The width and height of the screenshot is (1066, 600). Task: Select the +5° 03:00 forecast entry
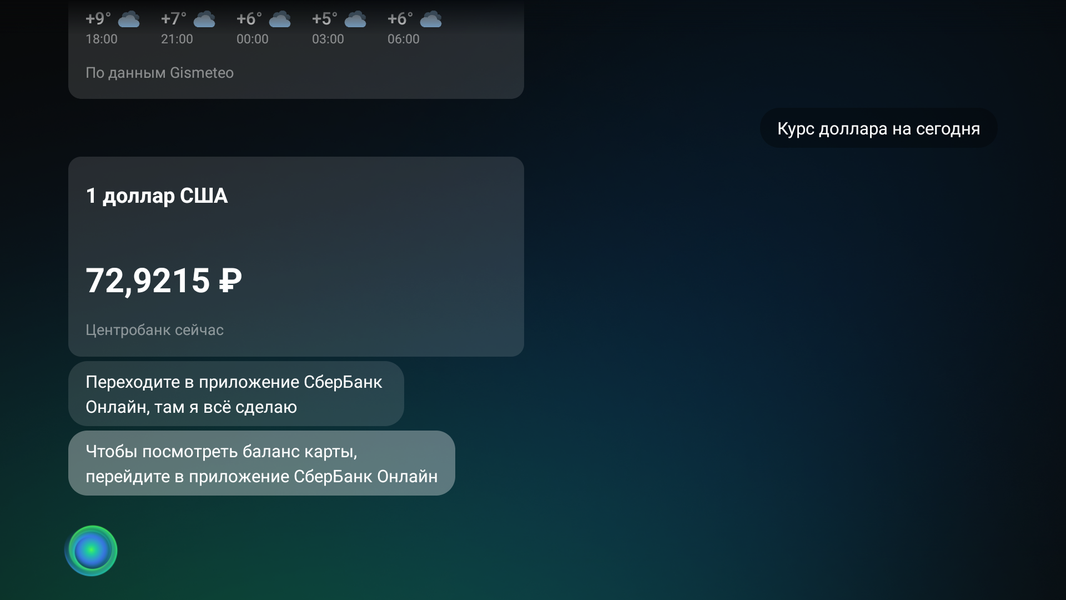tap(339, 28)
